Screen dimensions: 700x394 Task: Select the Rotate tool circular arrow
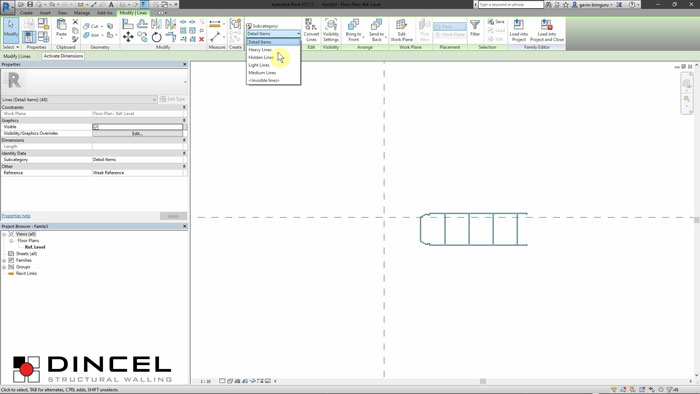pos(156,37)
